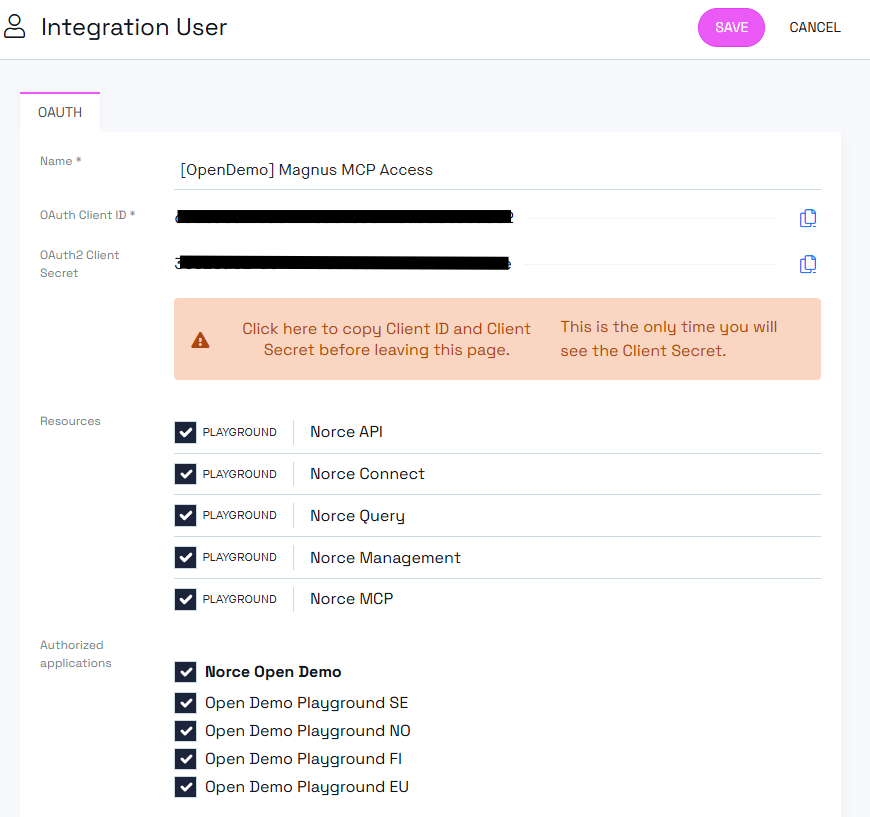The height and width of the screenshot is (817, 870).
Task: Click the 'Norce Connect' resource label
Action: (367, 474)
